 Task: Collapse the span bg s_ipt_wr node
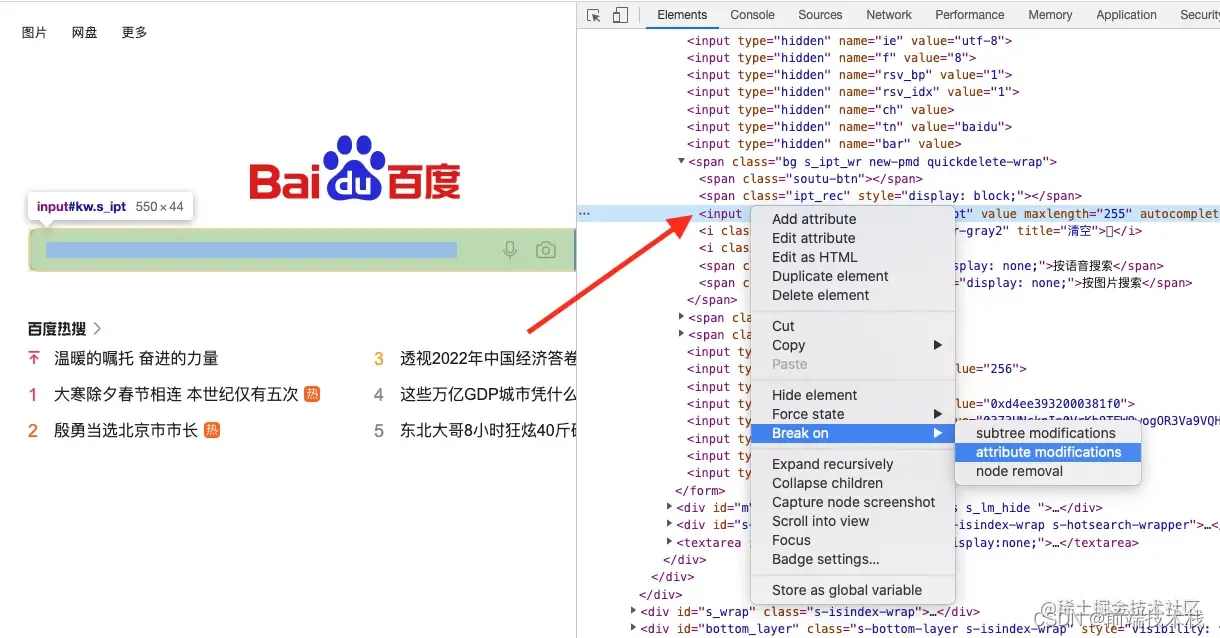681,161
